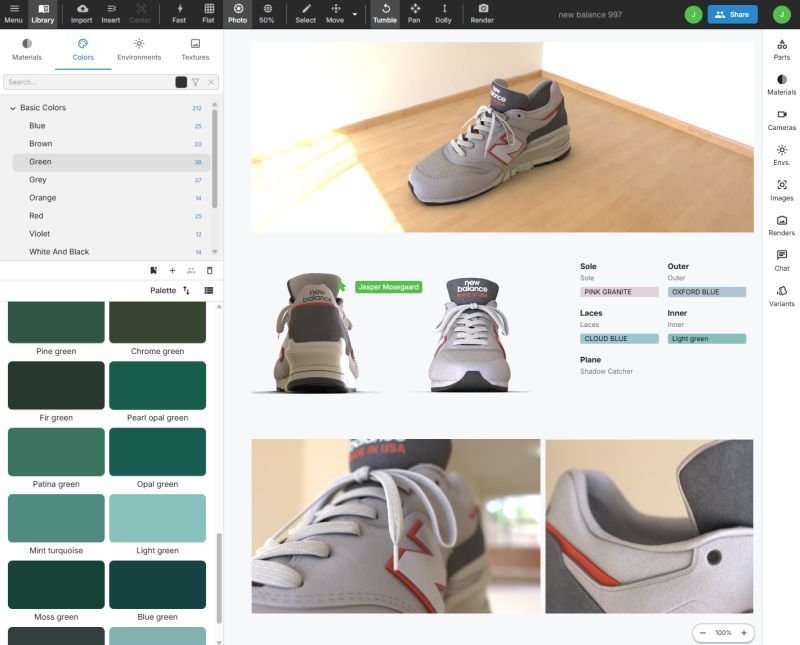Open the Cameras panel on right sidebar

781,120
